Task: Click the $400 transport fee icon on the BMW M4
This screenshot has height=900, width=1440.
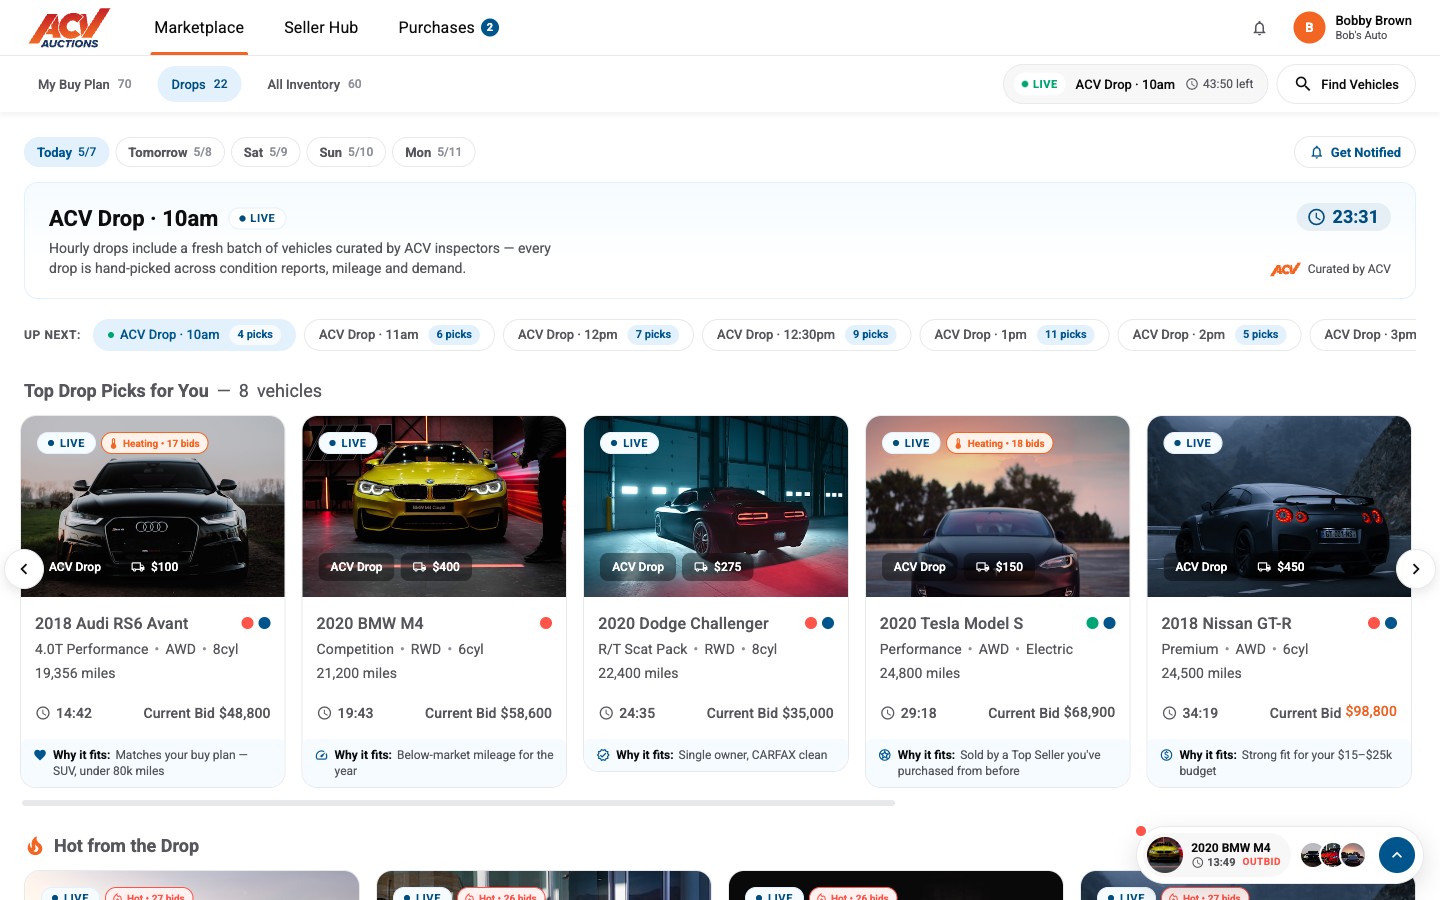Action: tap(419, 567)
